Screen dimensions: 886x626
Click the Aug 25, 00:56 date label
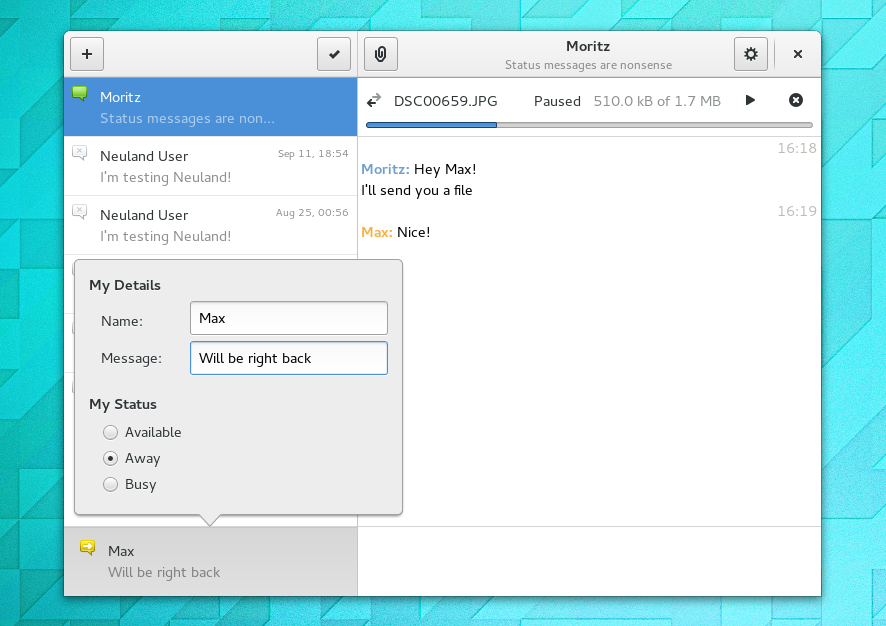click(312, 212)
